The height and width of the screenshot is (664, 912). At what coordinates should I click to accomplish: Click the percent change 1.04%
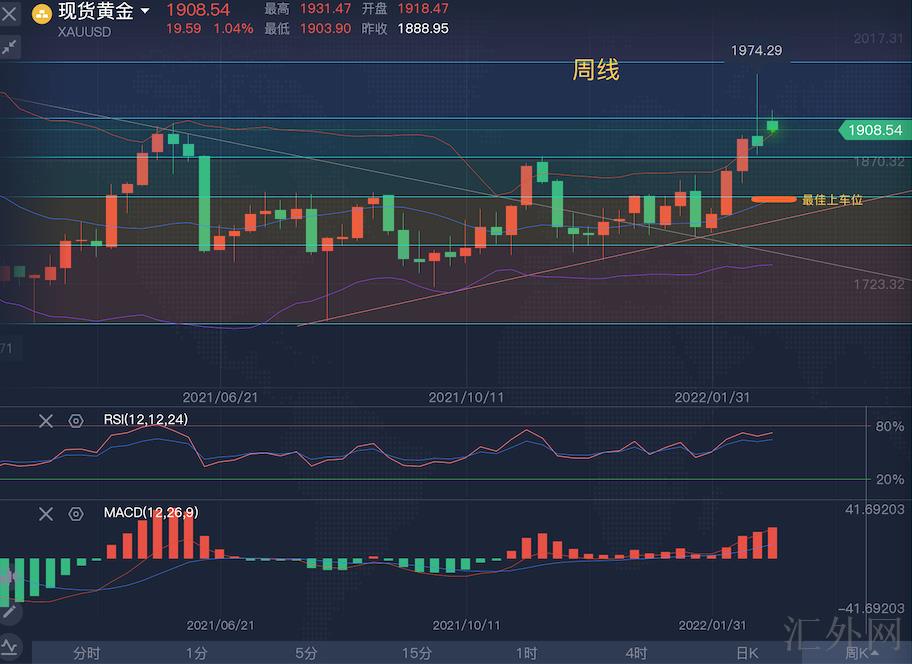coord(233,28)
